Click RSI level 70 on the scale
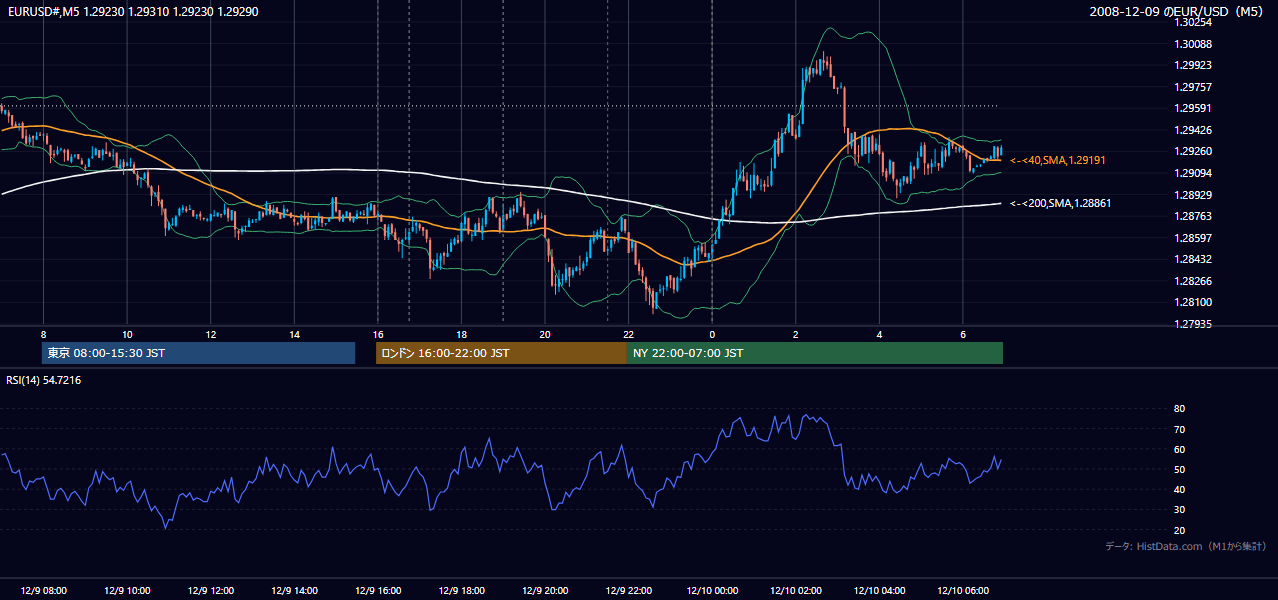This screenshot has width=1278, height=600. pos(1179,429)
